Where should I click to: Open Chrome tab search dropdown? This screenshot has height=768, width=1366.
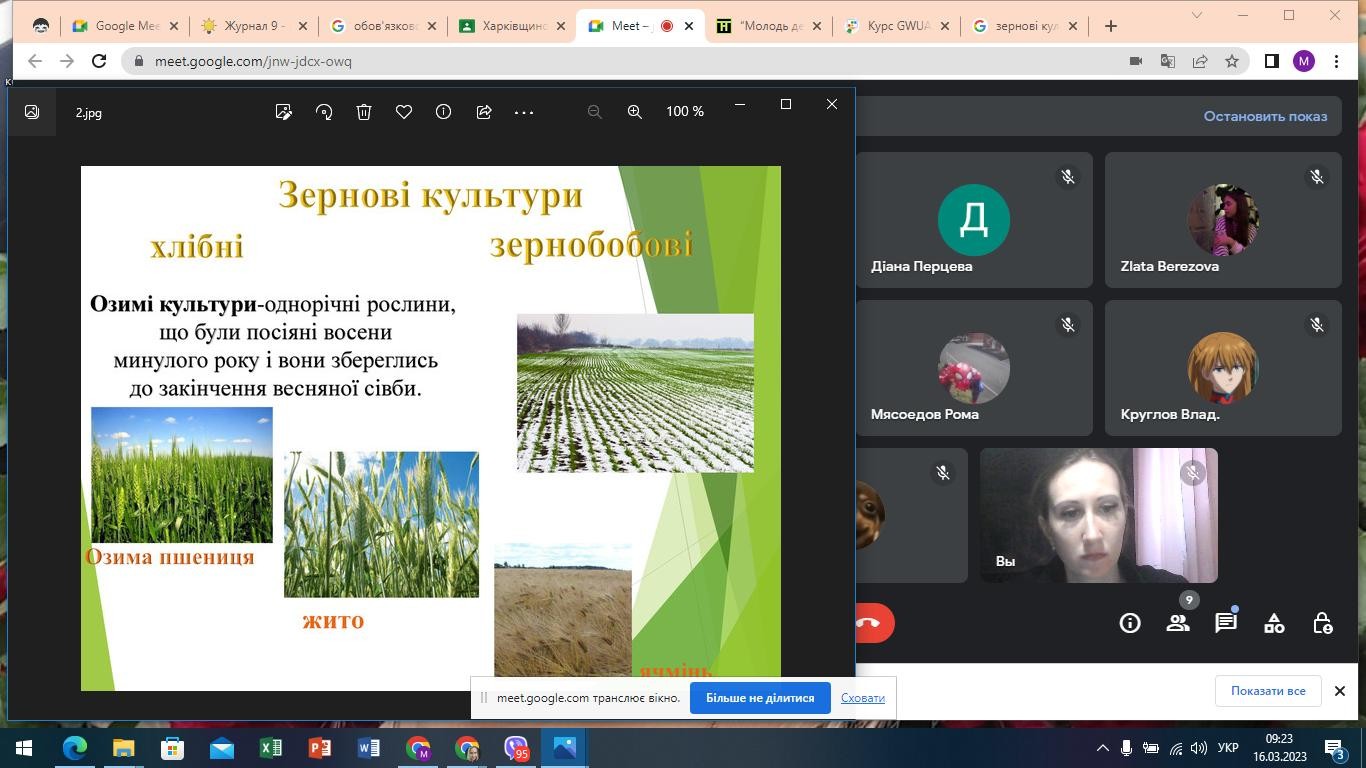click(1196, 15)
